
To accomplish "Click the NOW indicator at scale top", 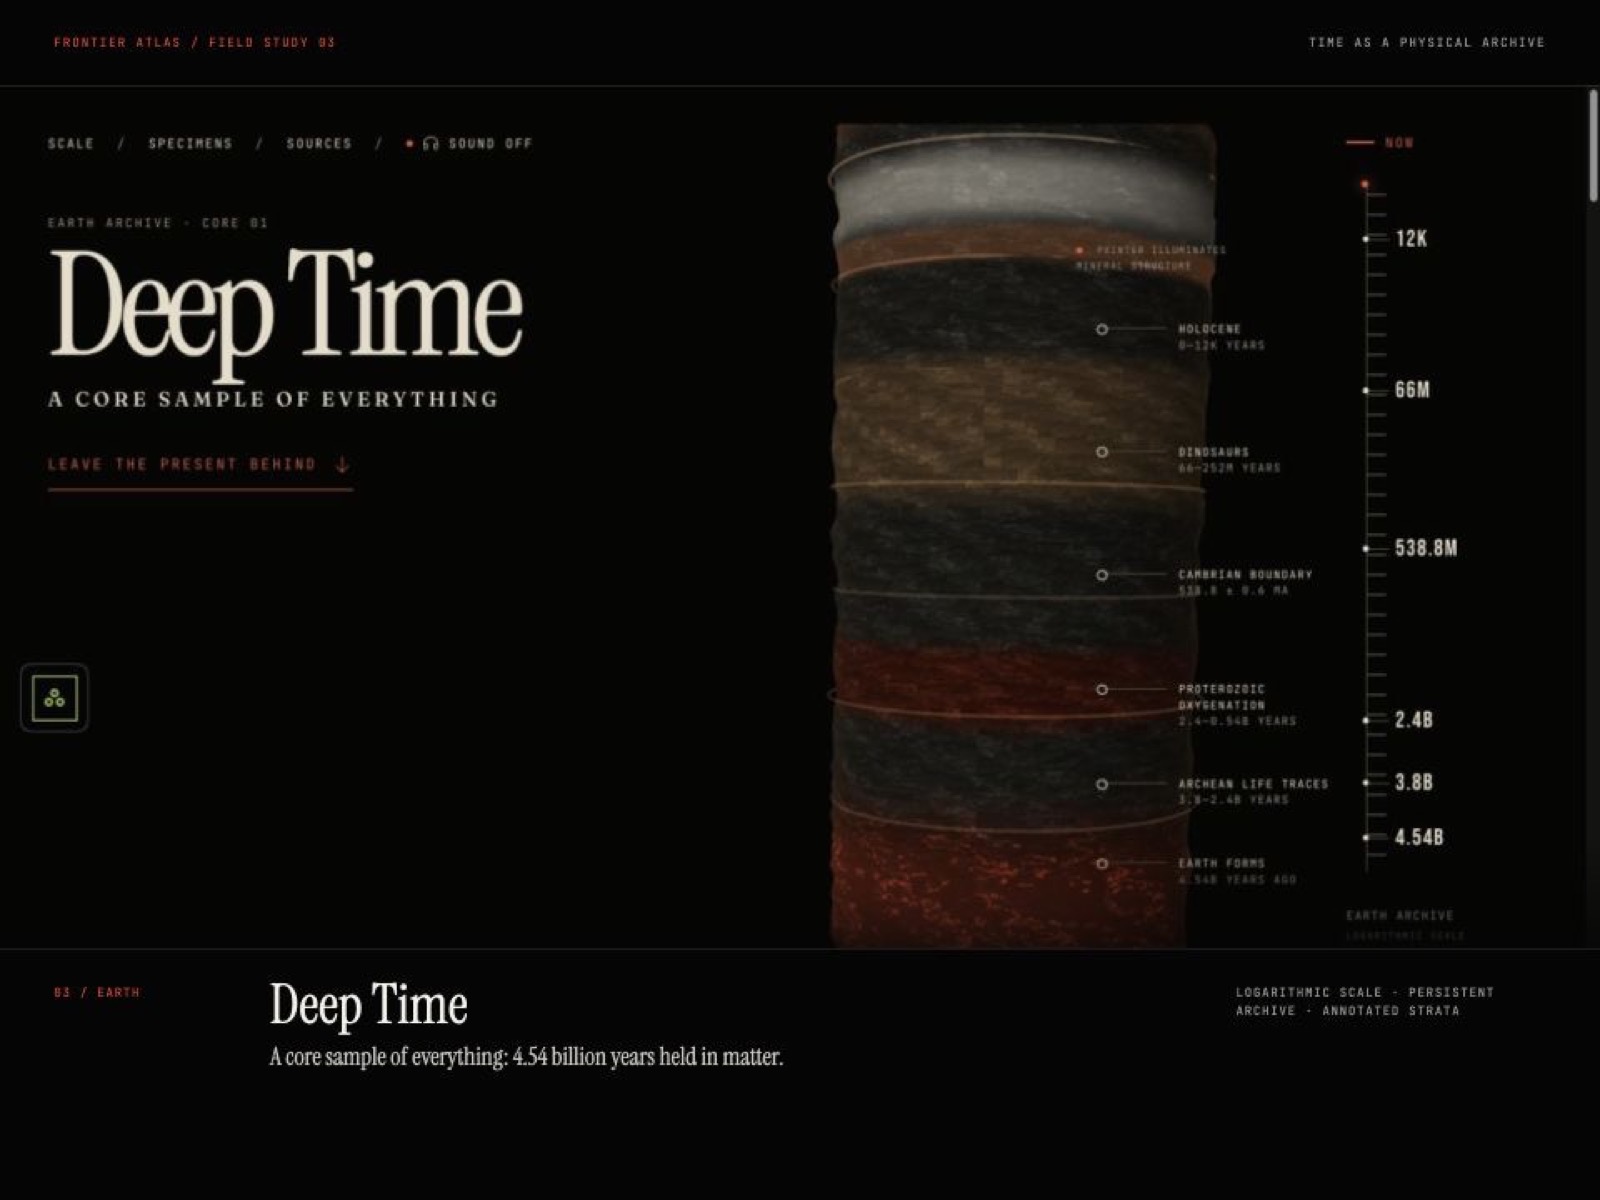I will pyautogui.click(x=1381, y=143).
